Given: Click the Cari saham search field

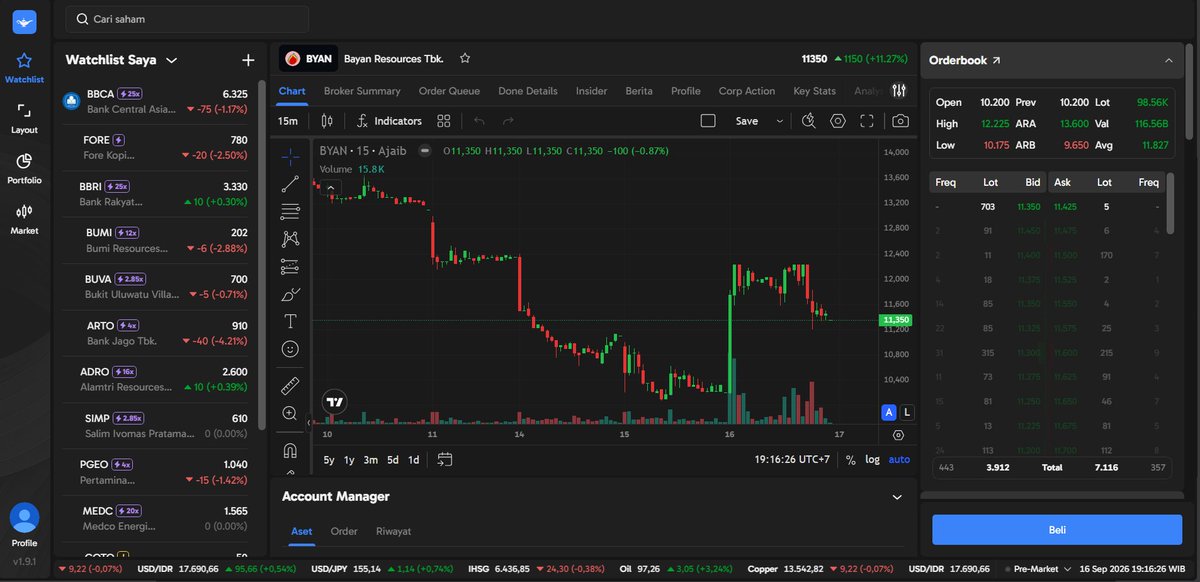Looking at the screenshot, I should [x=187, y=19].
